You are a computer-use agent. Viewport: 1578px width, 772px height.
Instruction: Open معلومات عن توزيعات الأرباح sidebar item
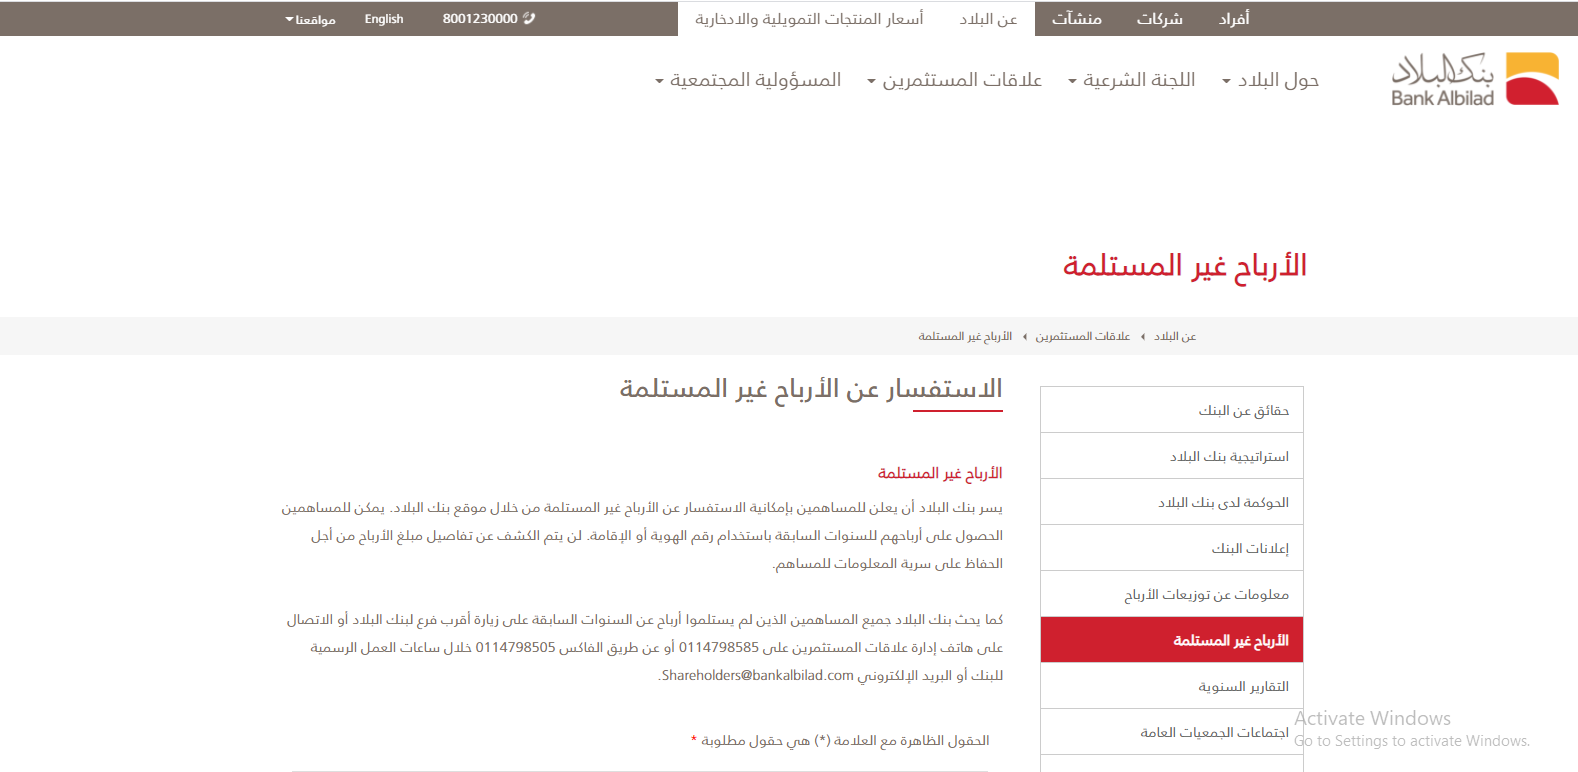point(1206,594)
